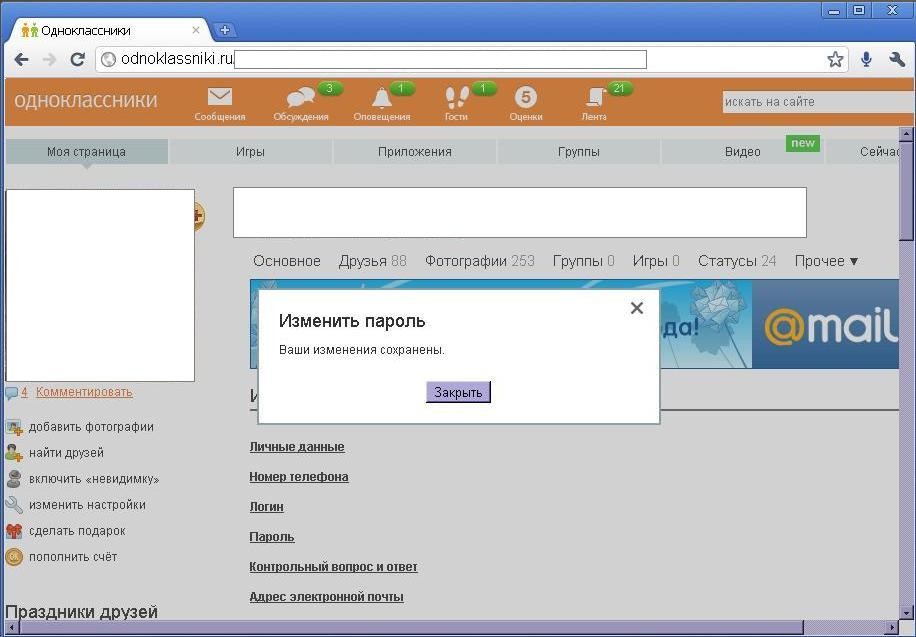Open the Логин settings link

click(x=266, y=507)
